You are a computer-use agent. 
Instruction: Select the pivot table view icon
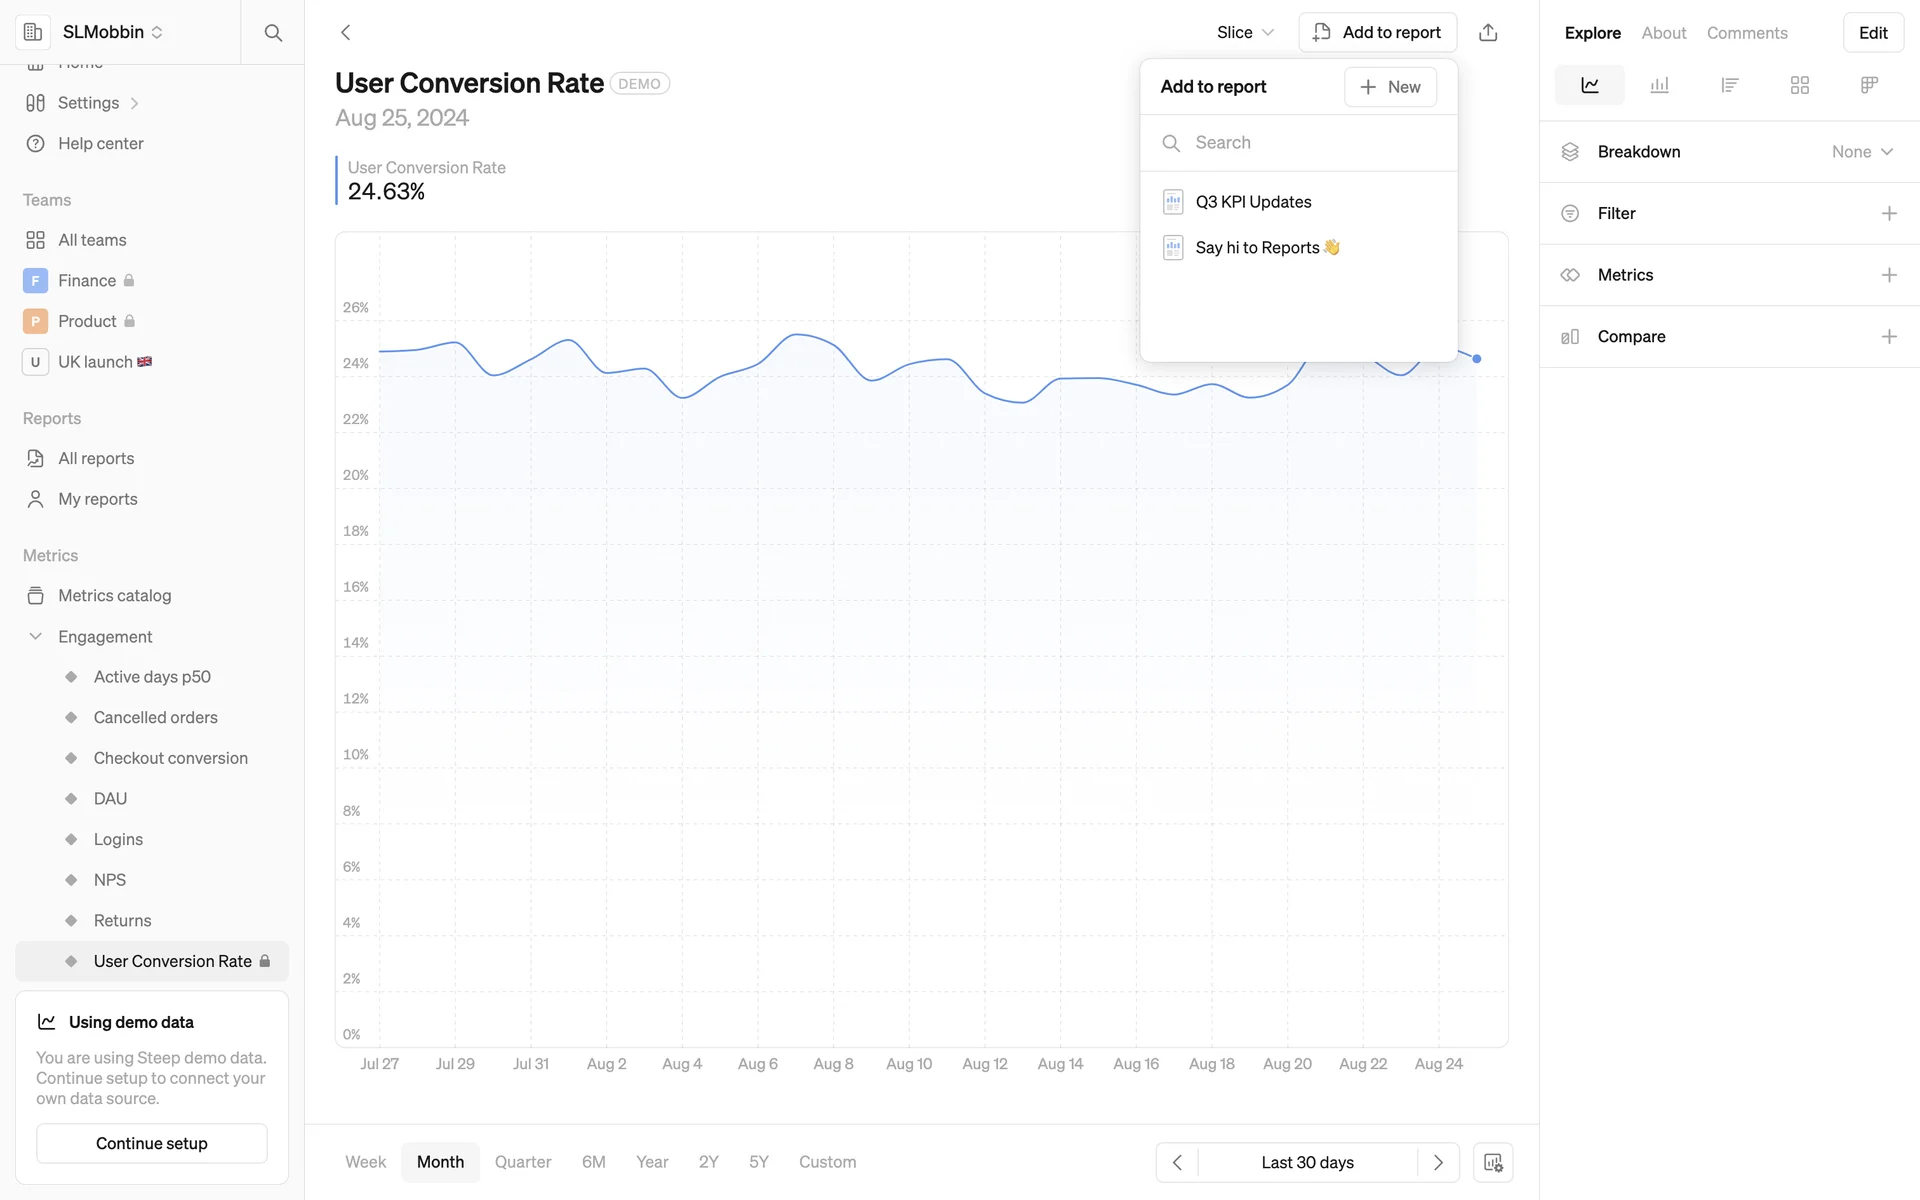coord(1868,85)
